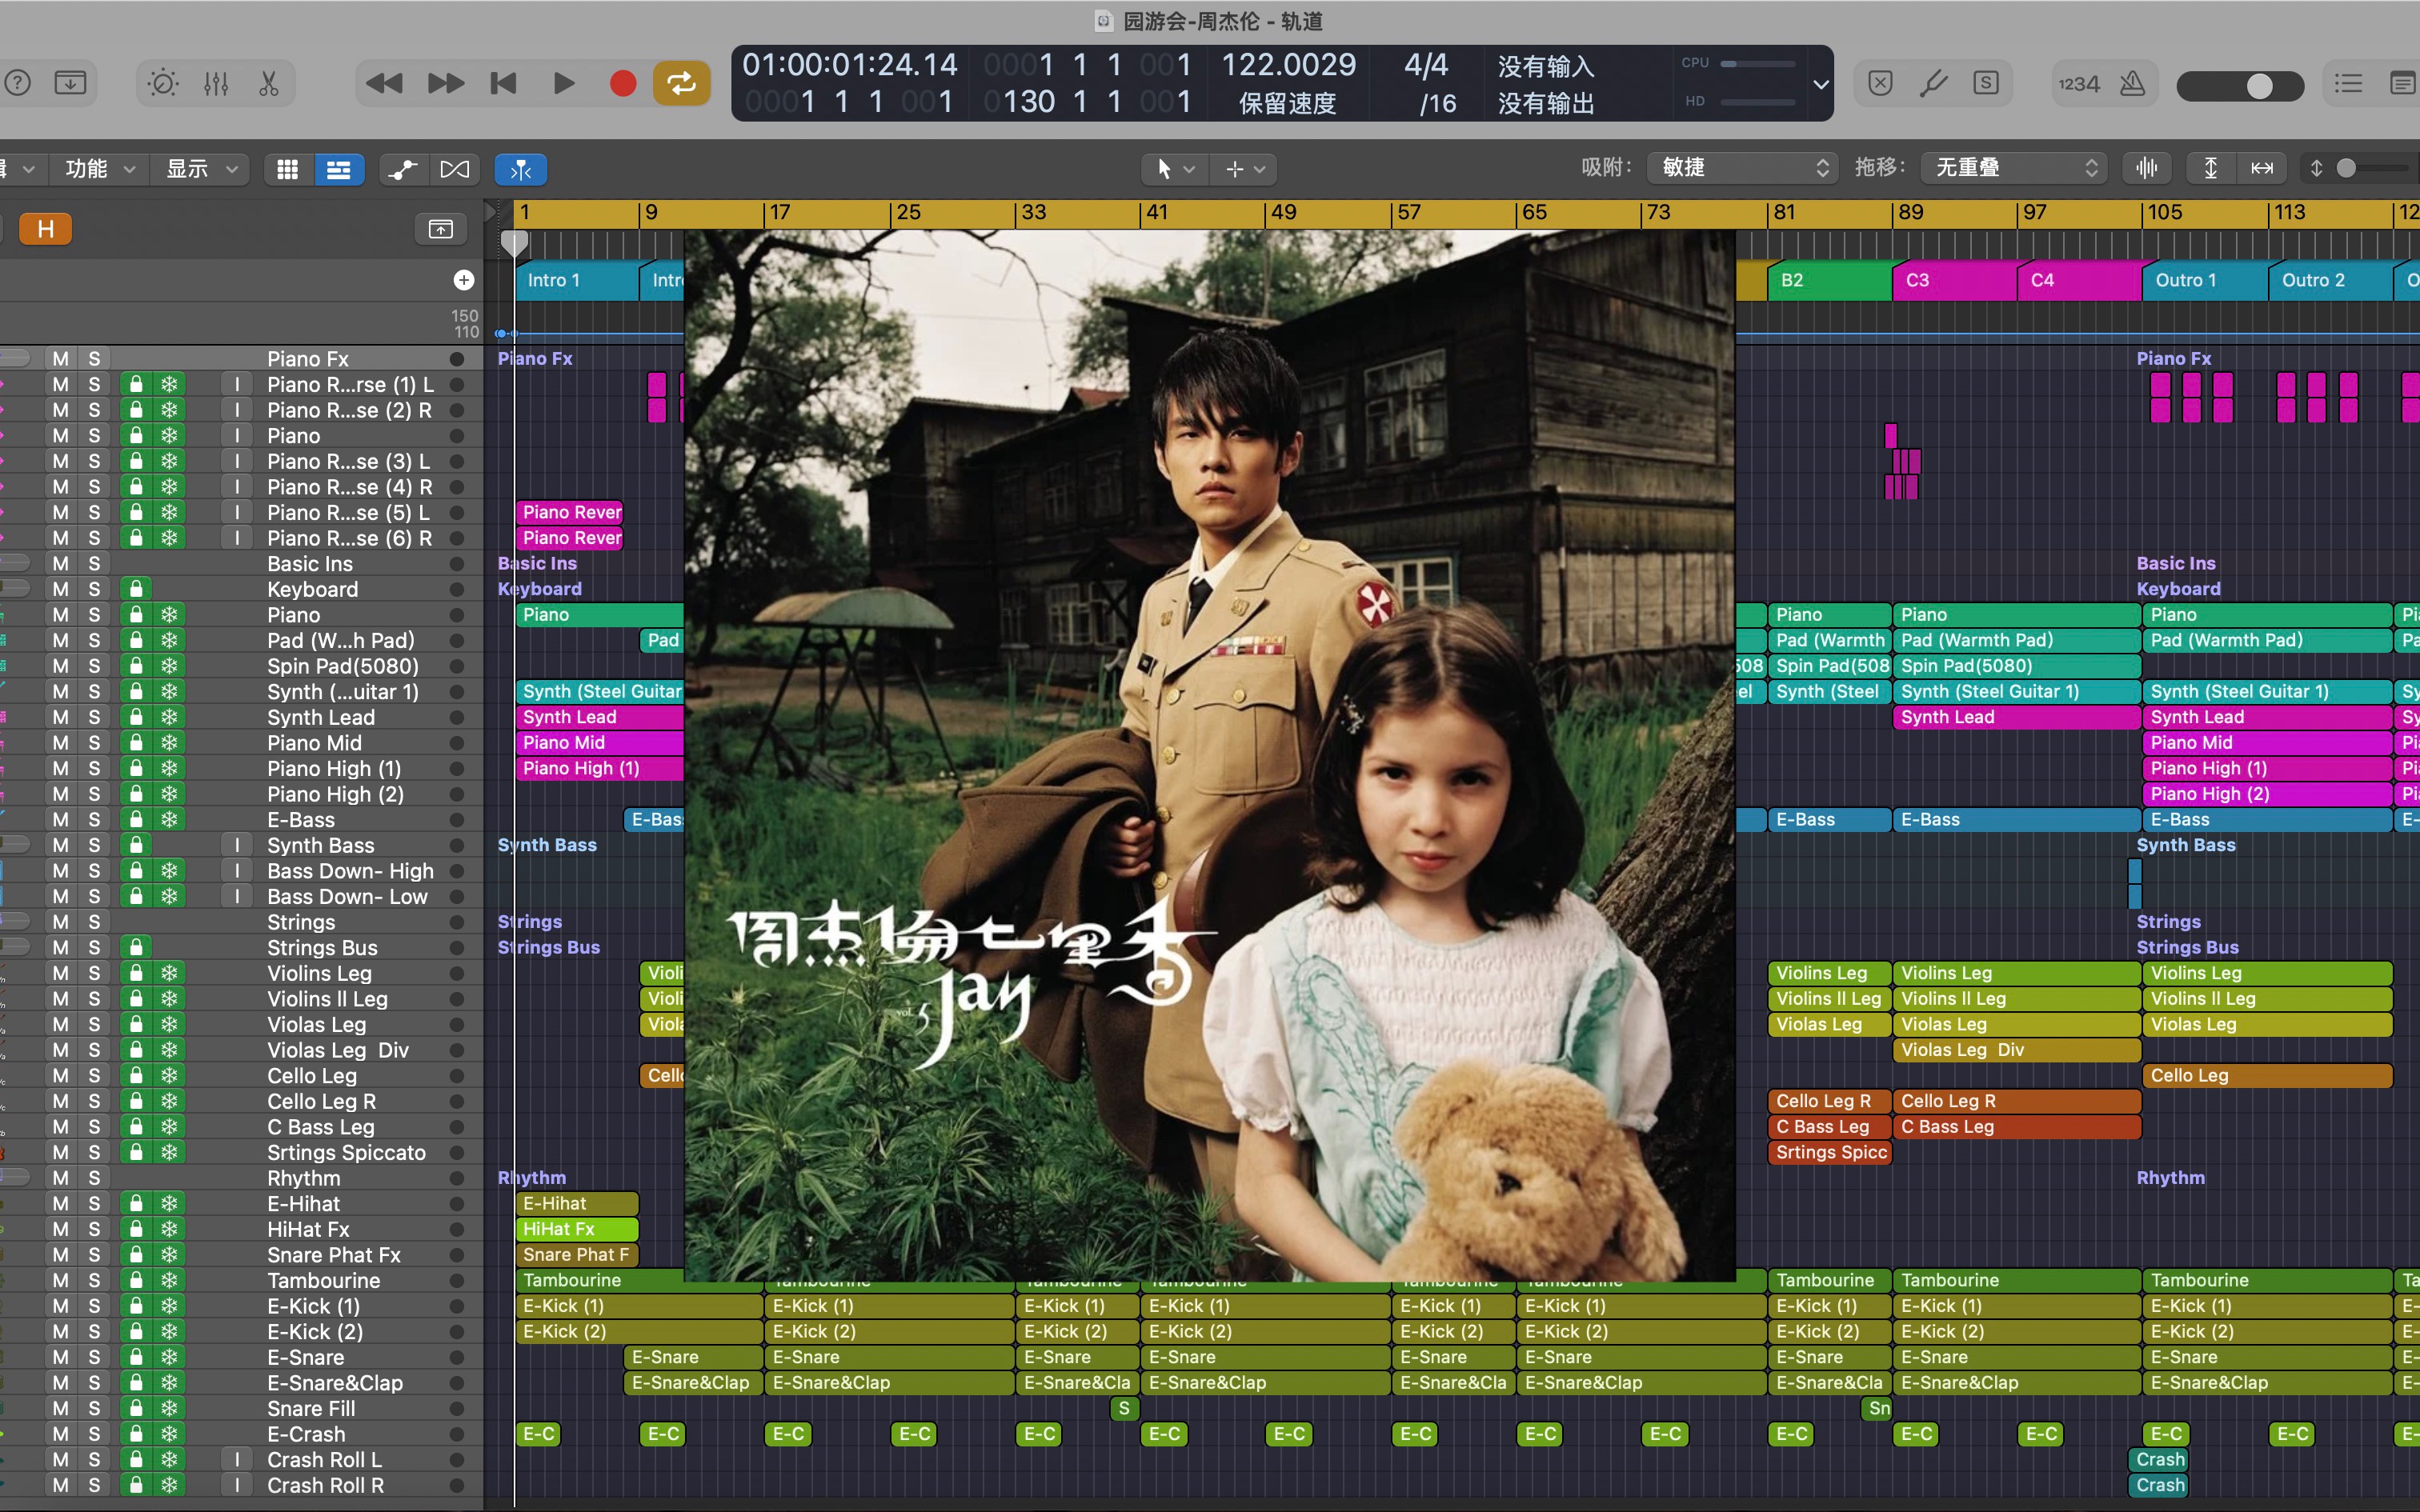Click the horizontal auto zoom icon
2420x1512 pixels.
(x=2262, y=168)
